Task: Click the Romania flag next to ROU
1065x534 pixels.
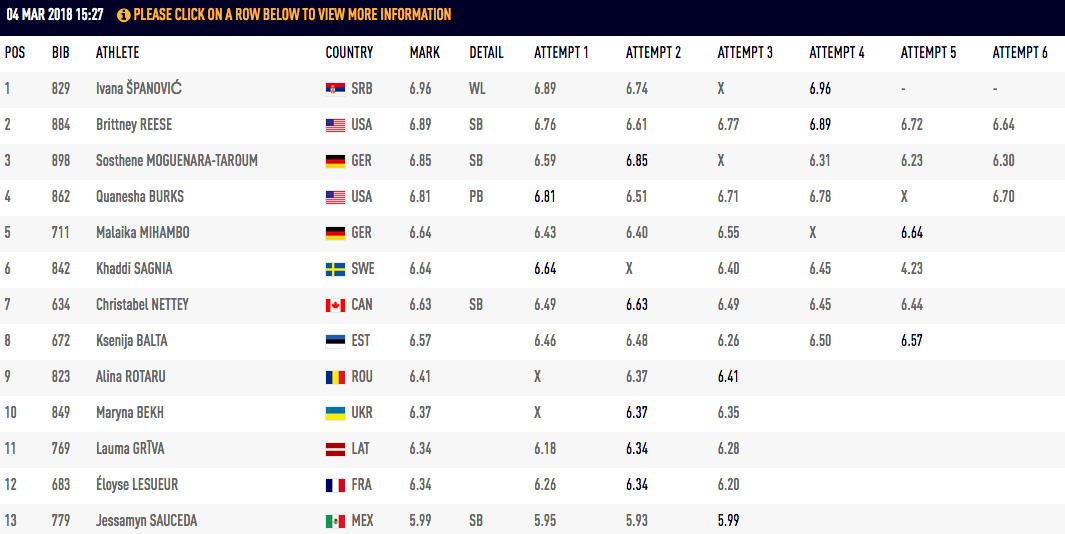Action: (335, 377)
